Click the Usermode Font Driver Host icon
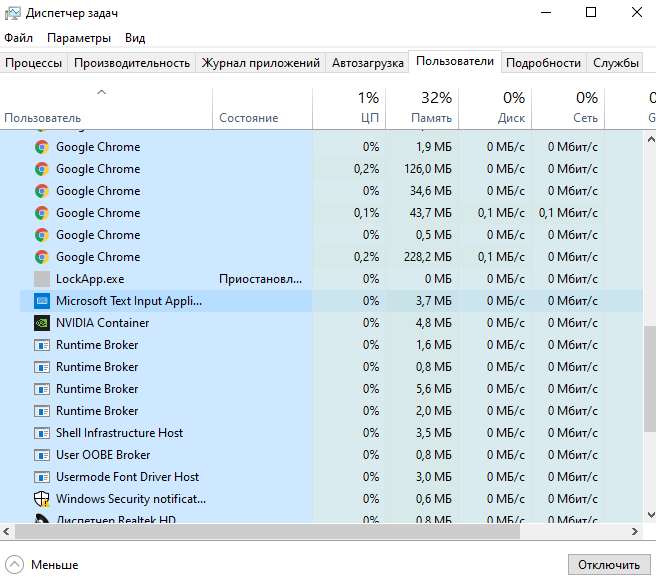The width and height of the screenshot is (656, 583). point(42,477)
